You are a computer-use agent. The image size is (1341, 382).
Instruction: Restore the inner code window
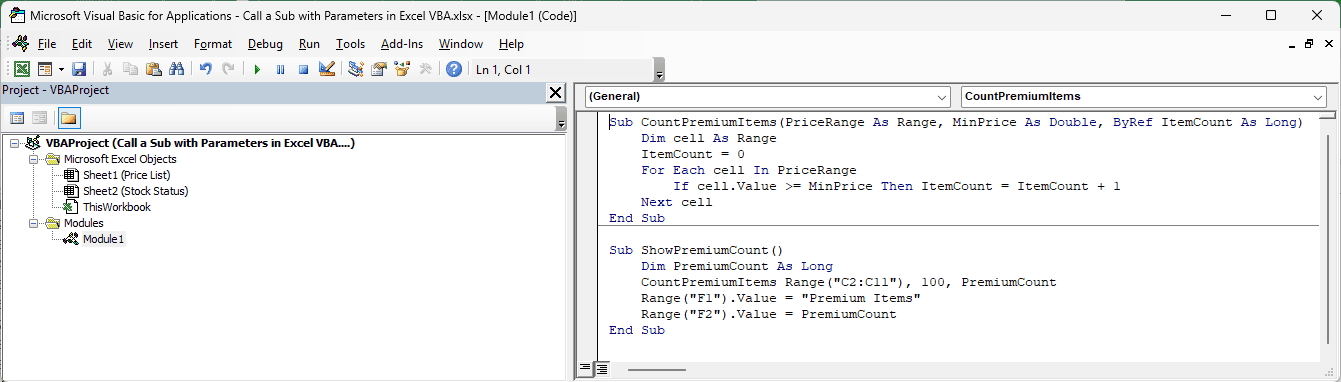pyautogui.click(x=1308, y=44)
